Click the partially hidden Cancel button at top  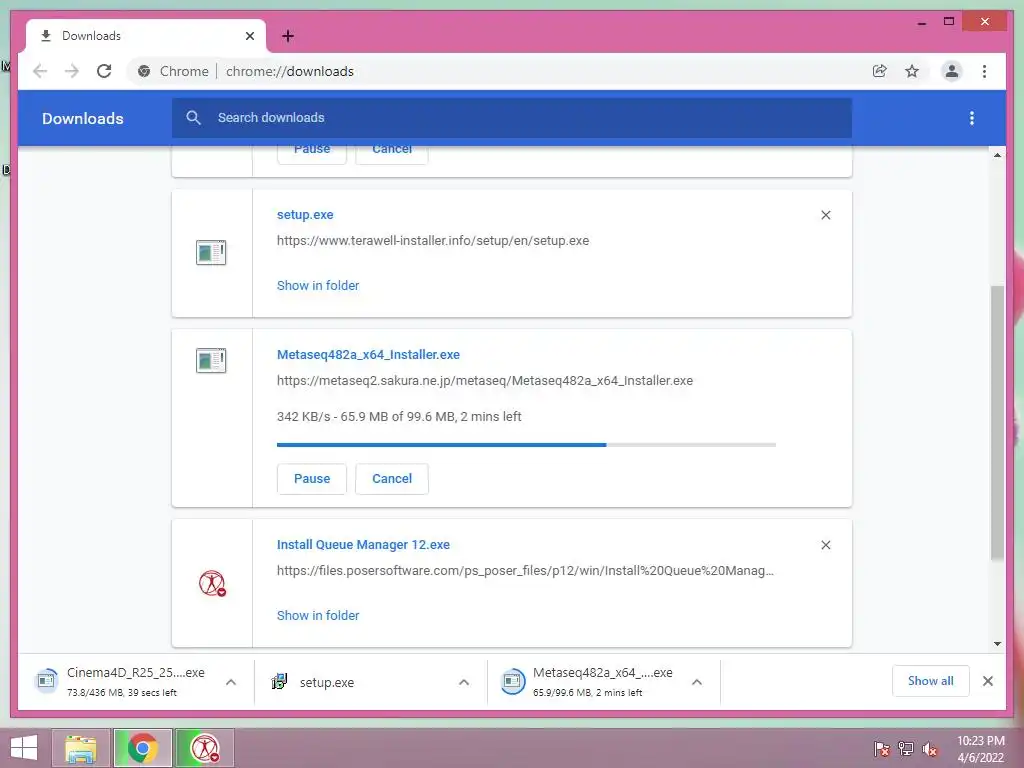tap(392, 152)
